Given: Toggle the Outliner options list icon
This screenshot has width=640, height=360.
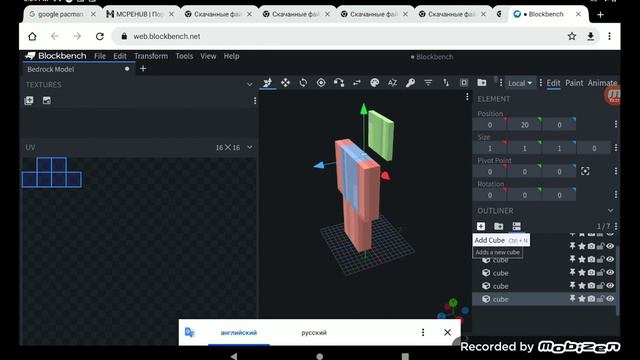Looking at the screenshot, I should click(x=516, y=226).
